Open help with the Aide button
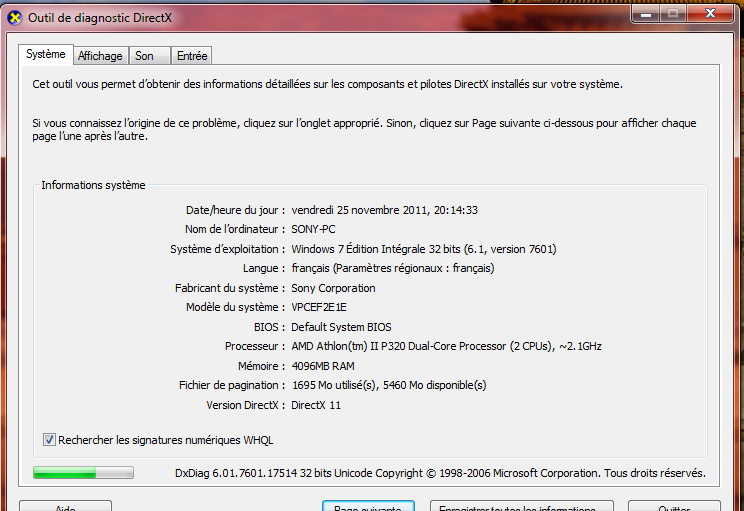 tap(65, 506)
